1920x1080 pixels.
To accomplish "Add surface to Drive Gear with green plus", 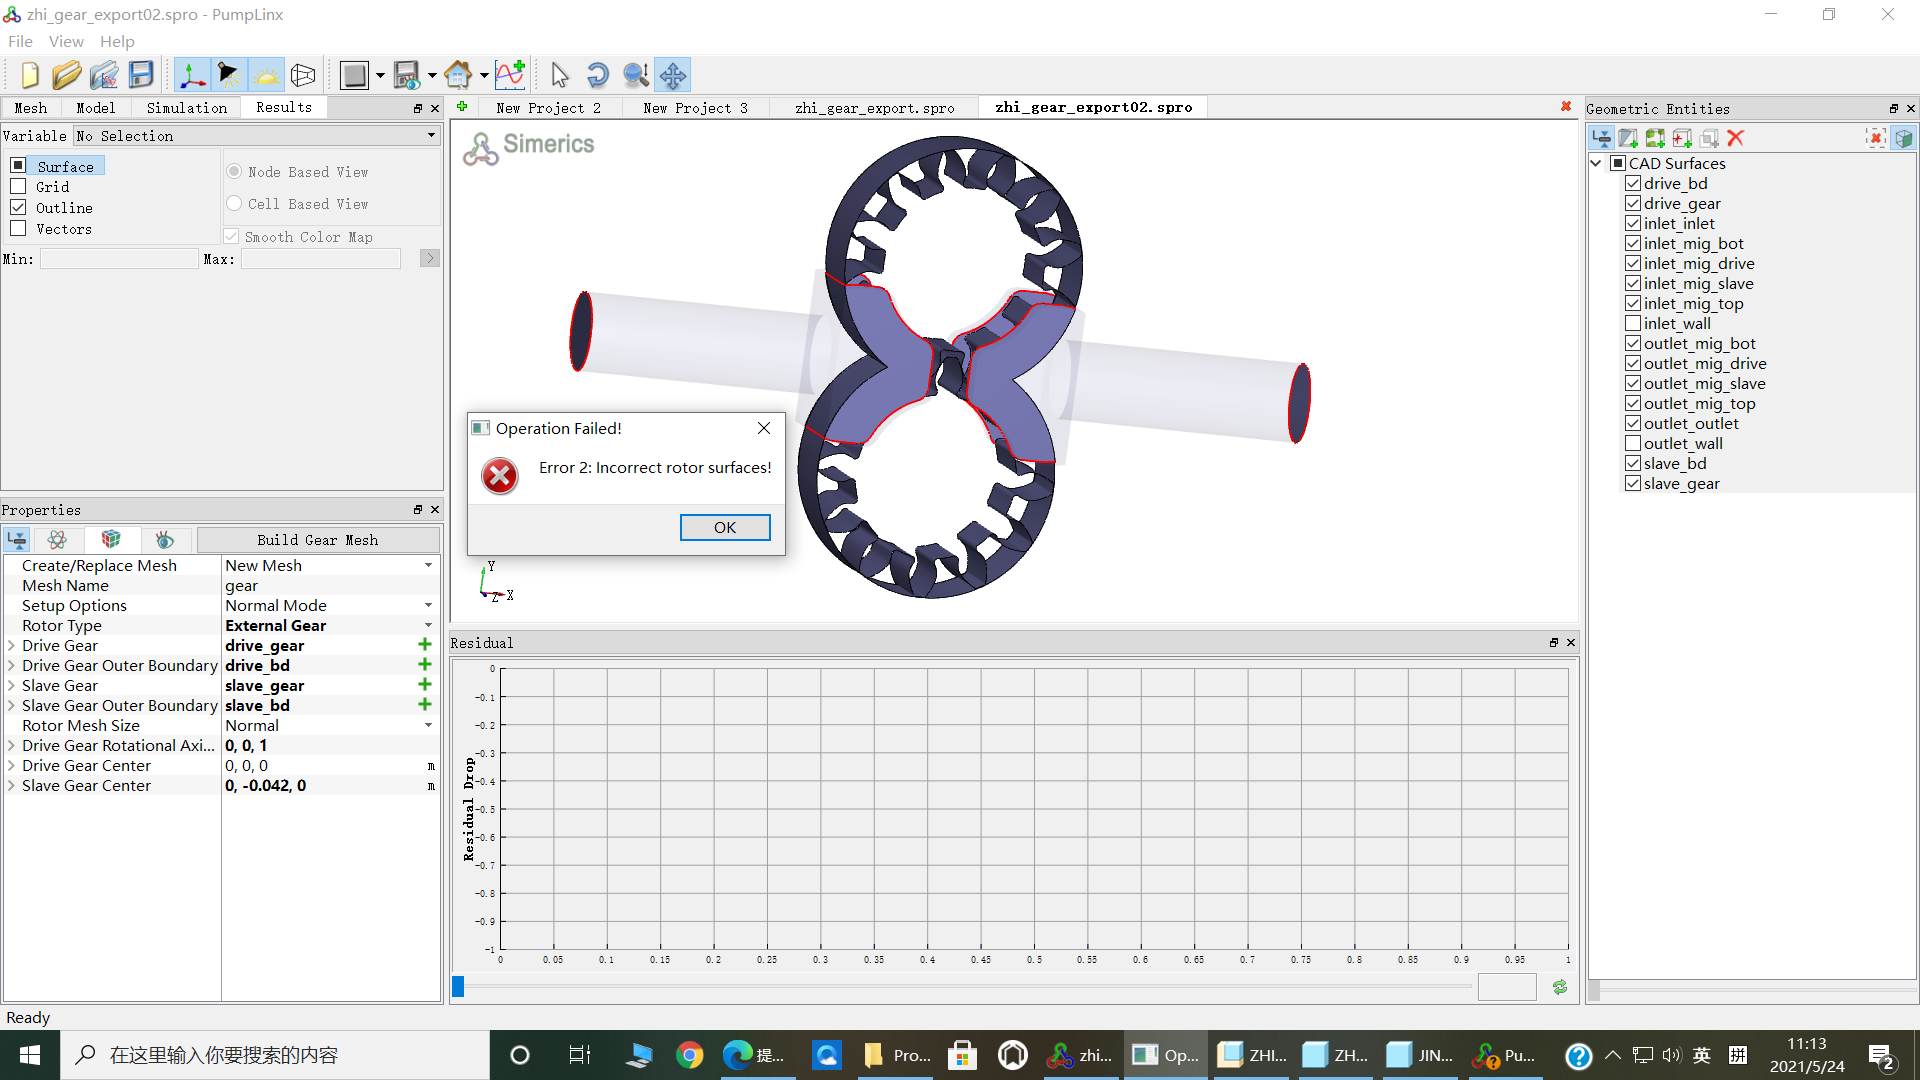I will coord(425,645).
